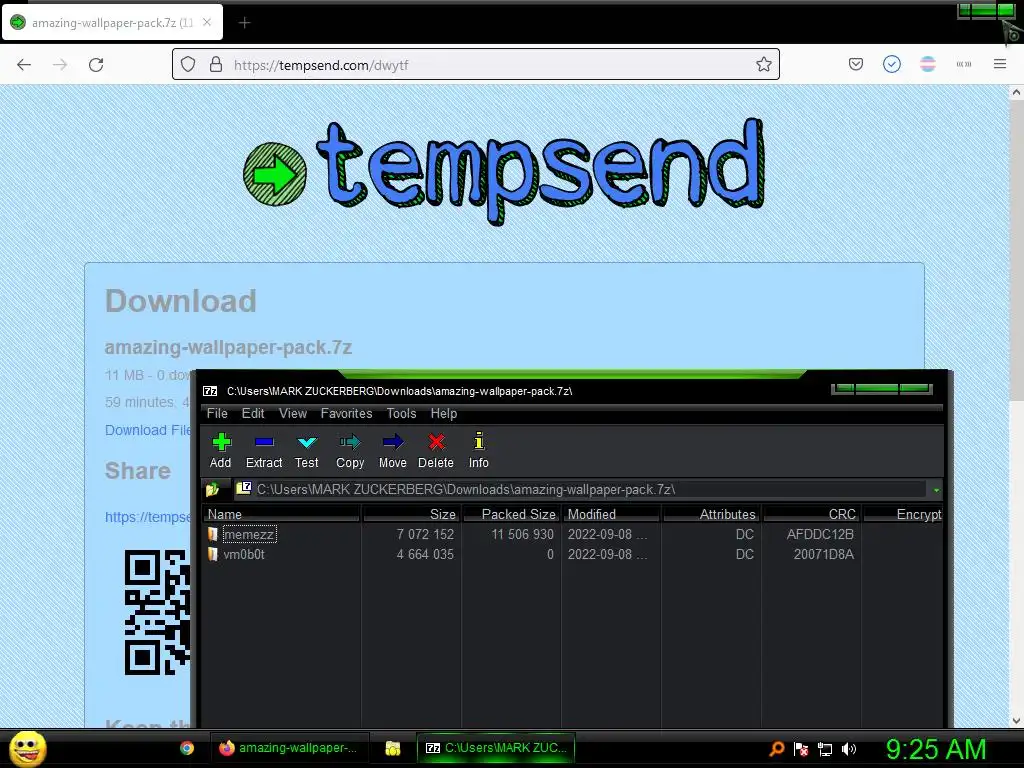Screen dimensions: 1024x768
Task: Go back in Firefox
Action: pyautogui.click(x=24, y=65)
